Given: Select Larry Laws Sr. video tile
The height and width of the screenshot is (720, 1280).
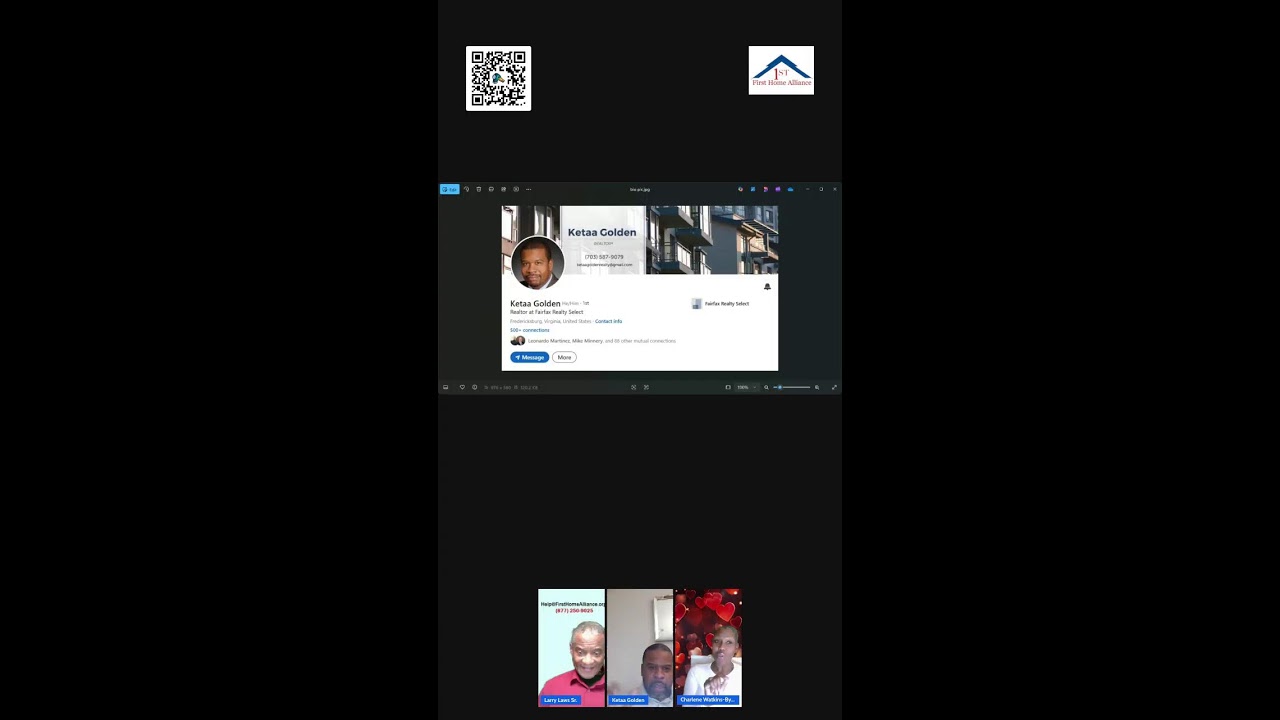Looking at the screenshot, I should point(572,648).
